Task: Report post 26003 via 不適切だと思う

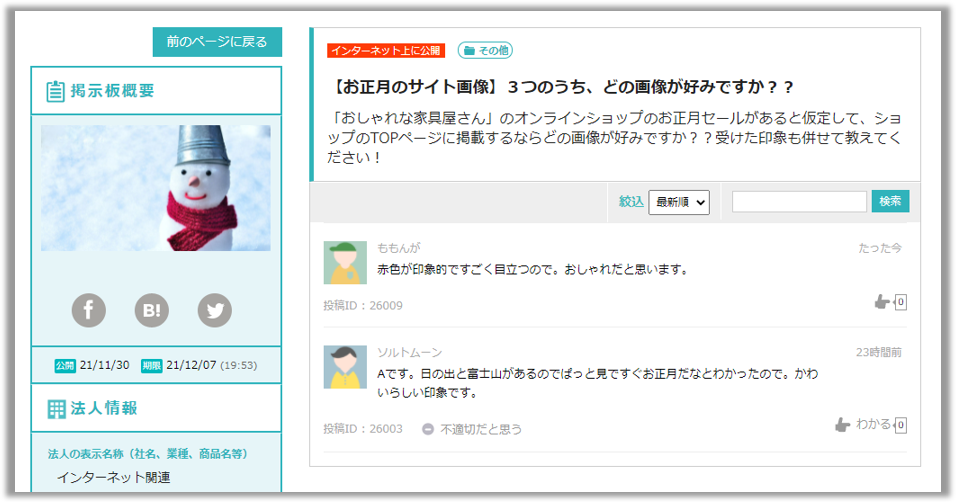Action: pos(472,429)
